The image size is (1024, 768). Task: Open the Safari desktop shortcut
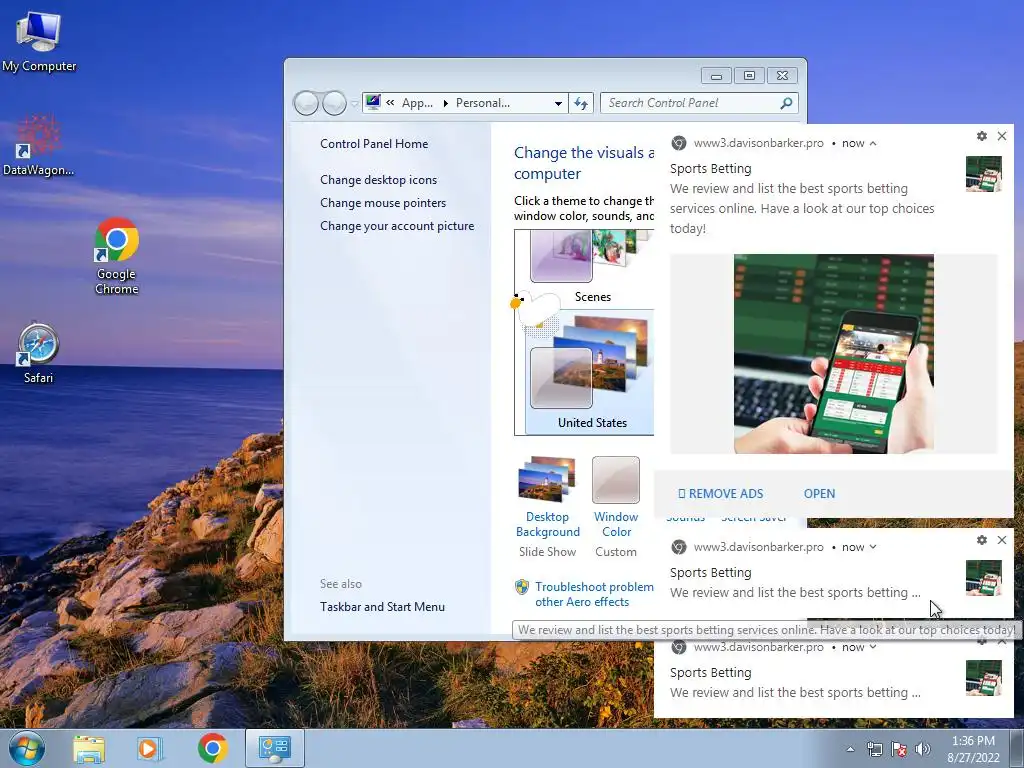(x=38, y=353)
